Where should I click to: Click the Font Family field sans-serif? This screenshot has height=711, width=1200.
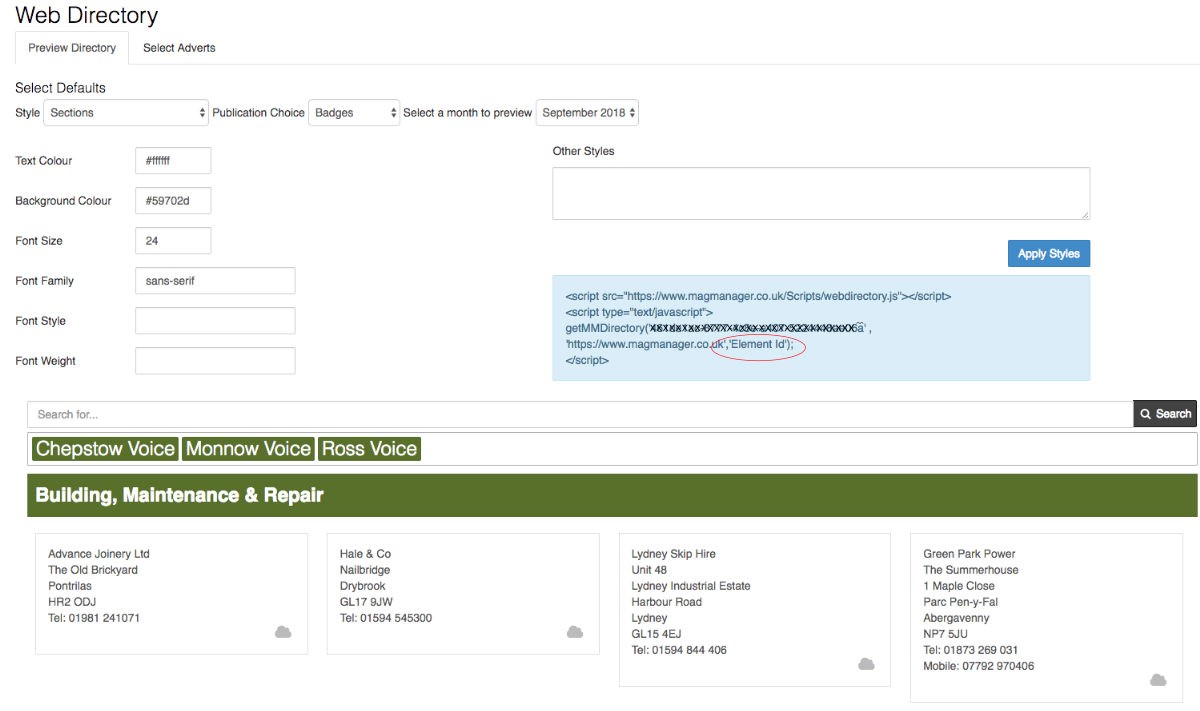point(215,281)
